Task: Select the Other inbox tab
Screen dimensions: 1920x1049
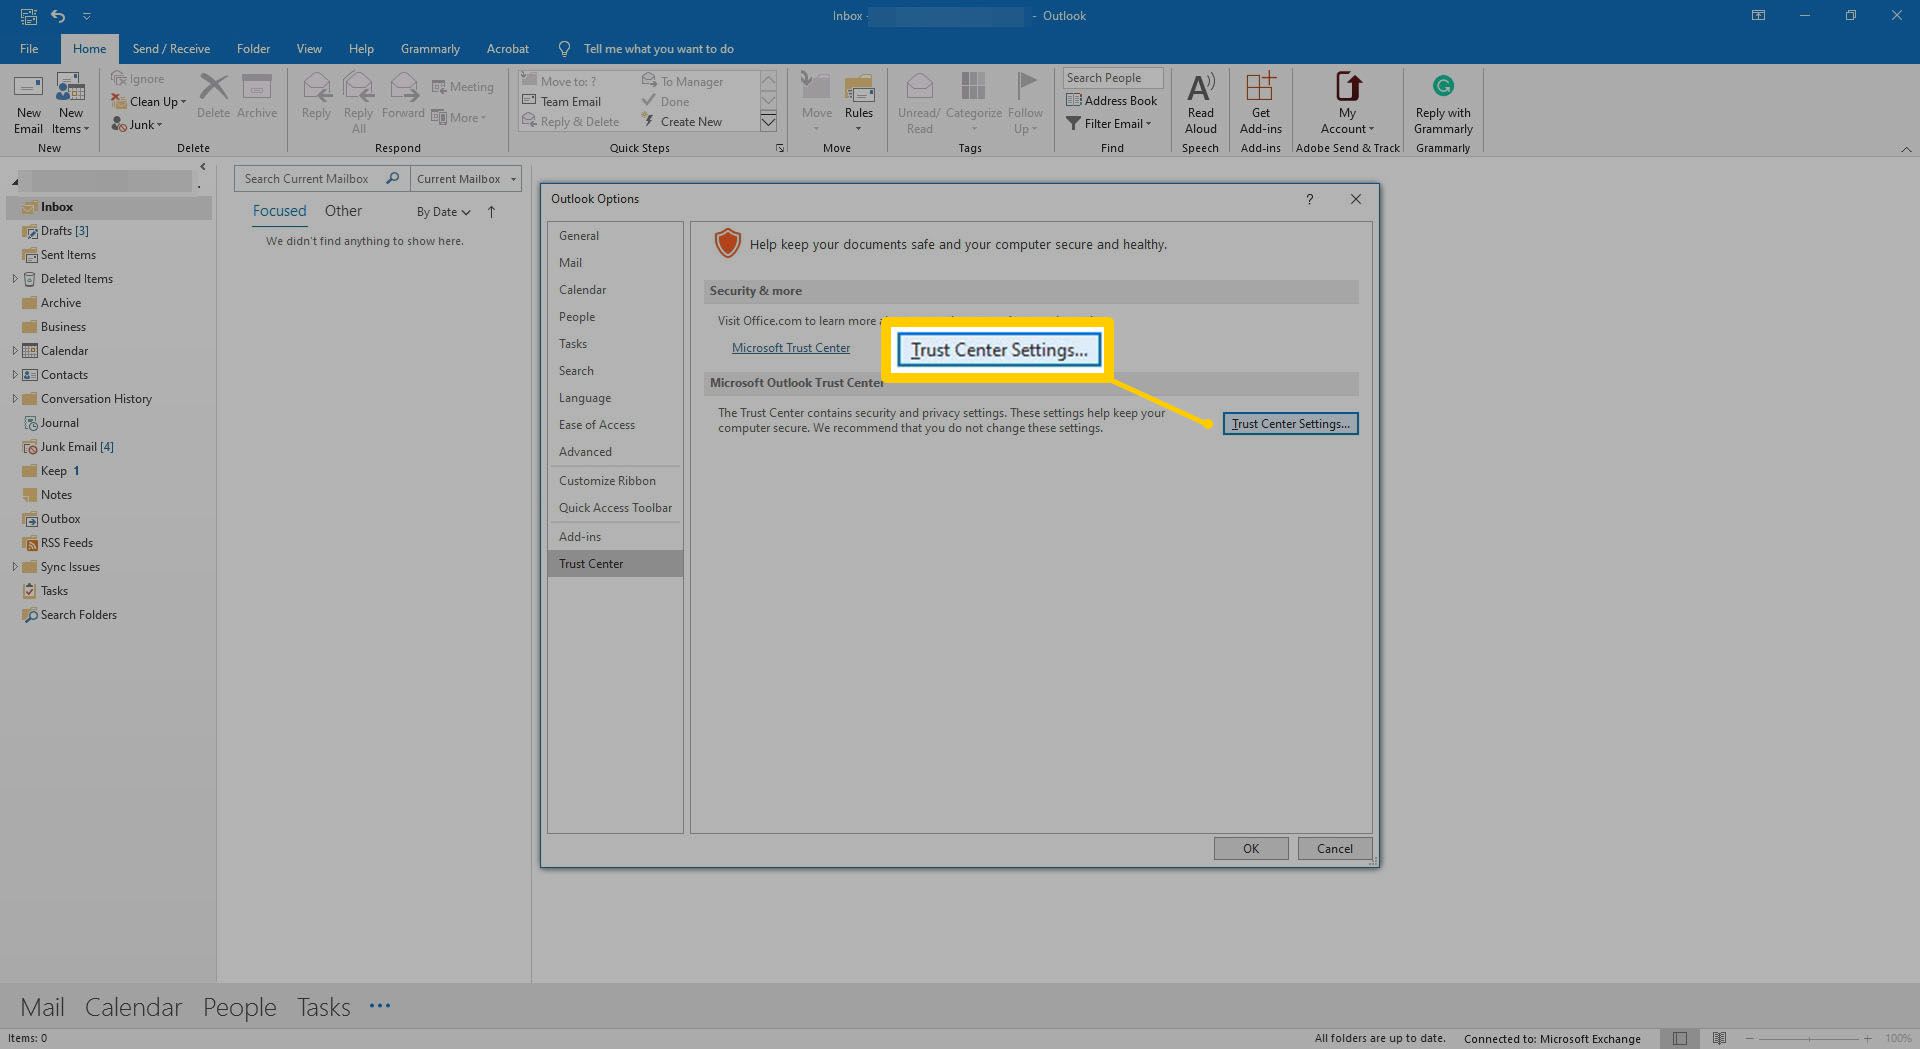Action: pos(343,211)
